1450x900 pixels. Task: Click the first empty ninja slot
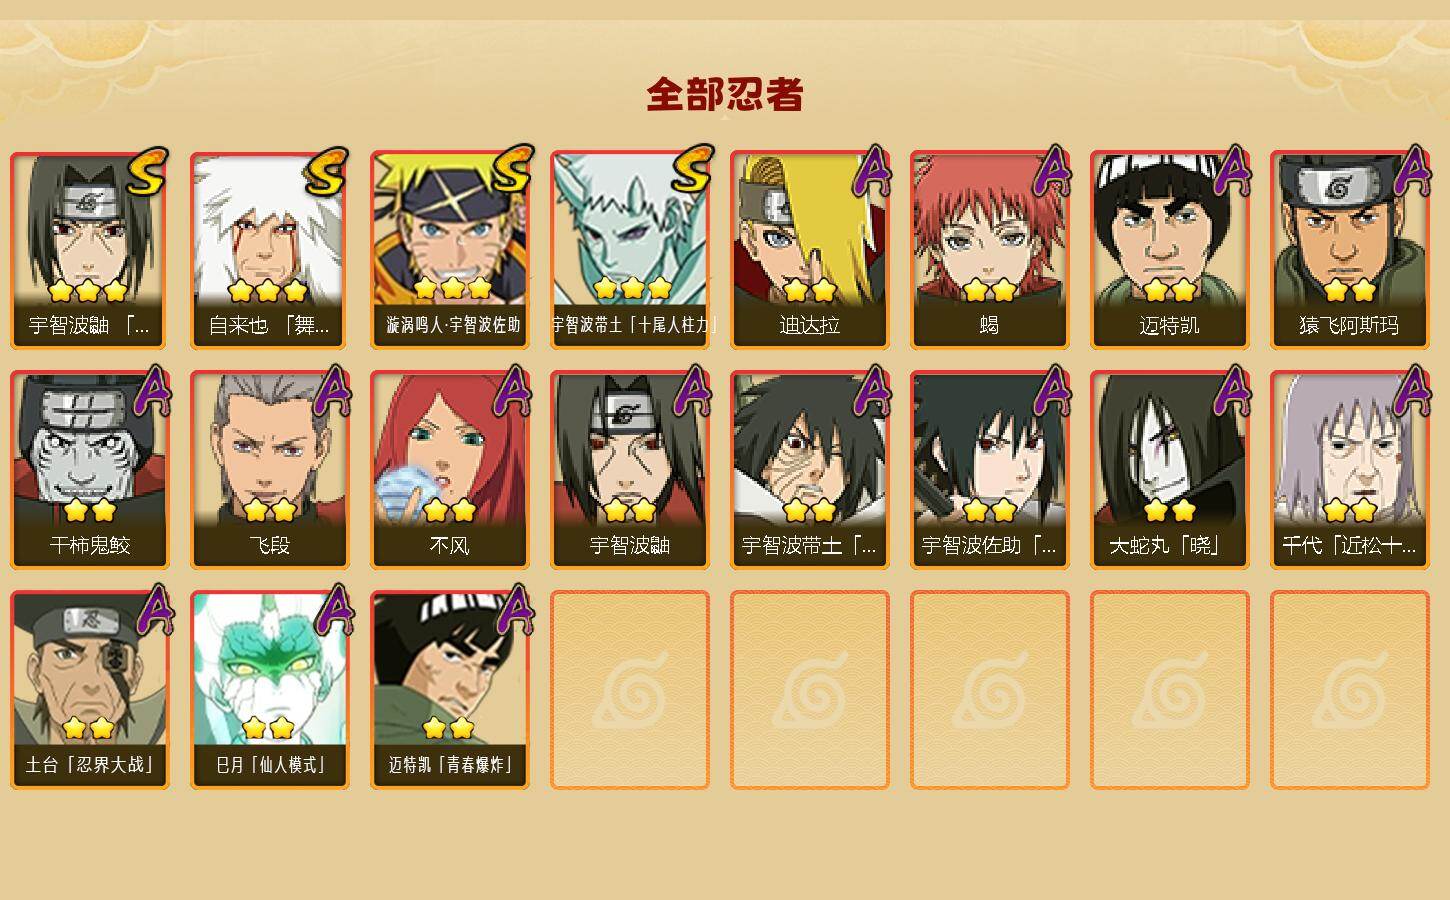[x=630, y=690]
